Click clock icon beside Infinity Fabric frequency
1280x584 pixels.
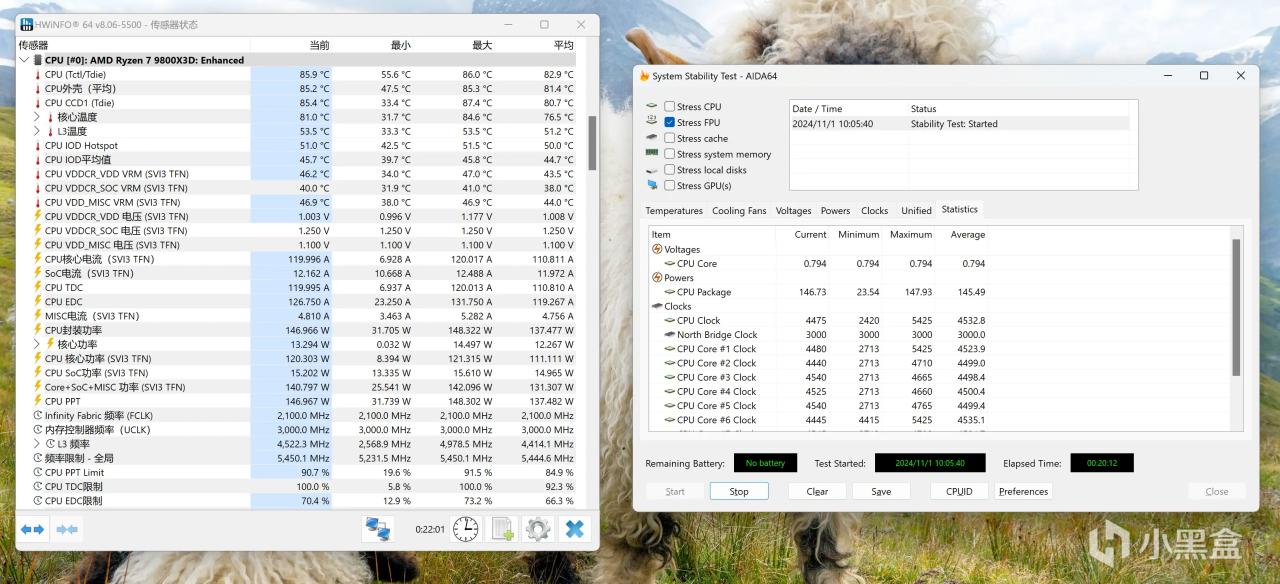tap(38, 415)
